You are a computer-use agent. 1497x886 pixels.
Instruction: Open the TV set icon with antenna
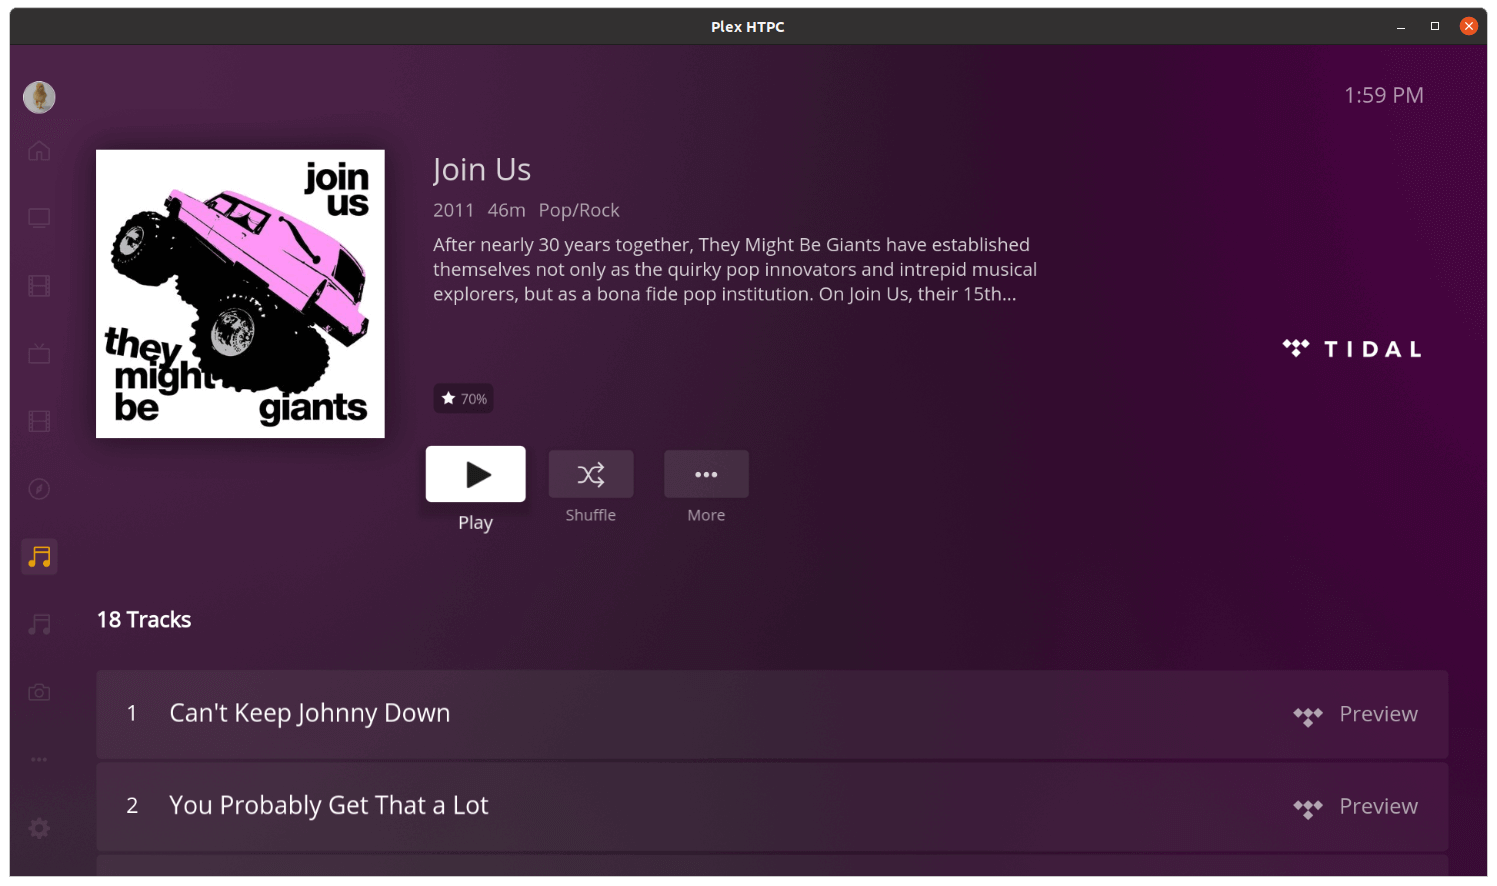click(39, 354)
